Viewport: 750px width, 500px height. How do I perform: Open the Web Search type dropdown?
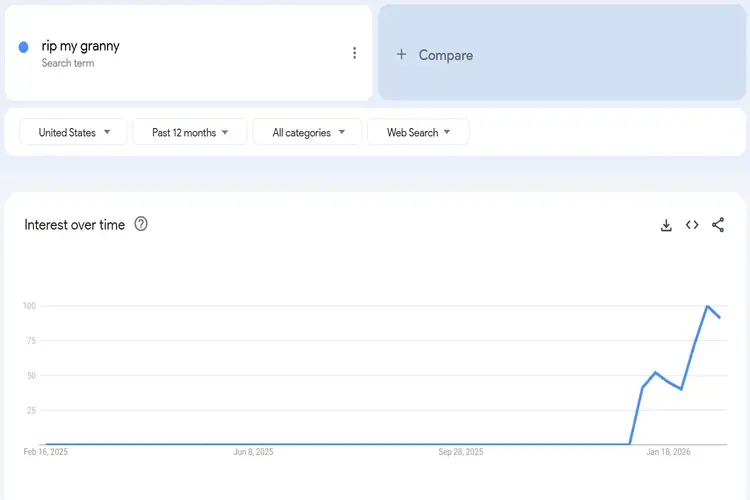tap(418, 132)
